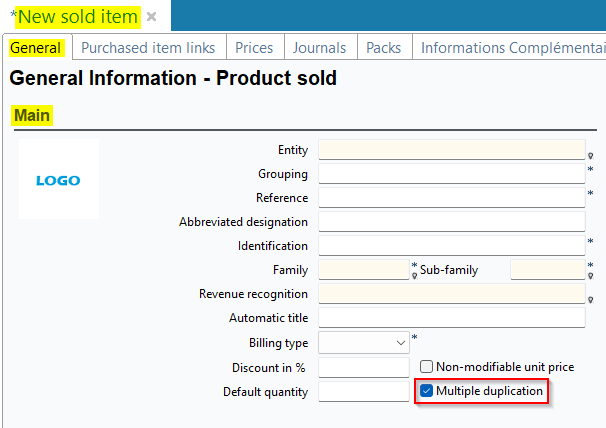Go to the Journals tab
Image resolution: width=606 pixels, height=428 pixels.
(x=320, y=48)
